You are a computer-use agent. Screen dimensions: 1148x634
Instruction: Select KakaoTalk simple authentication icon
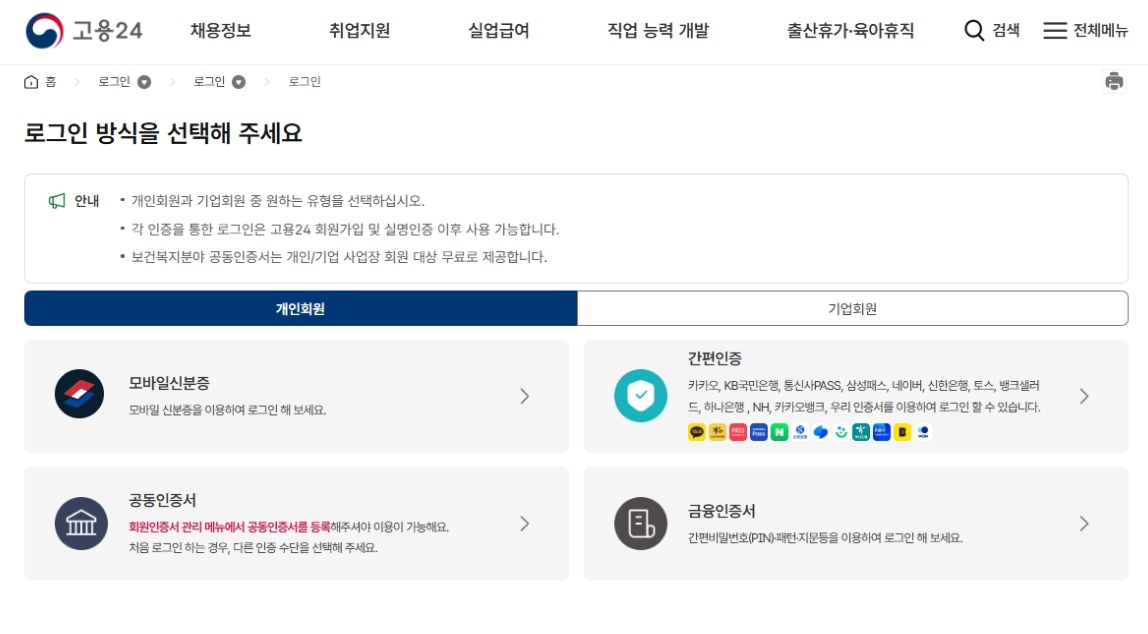coord(695,431)
